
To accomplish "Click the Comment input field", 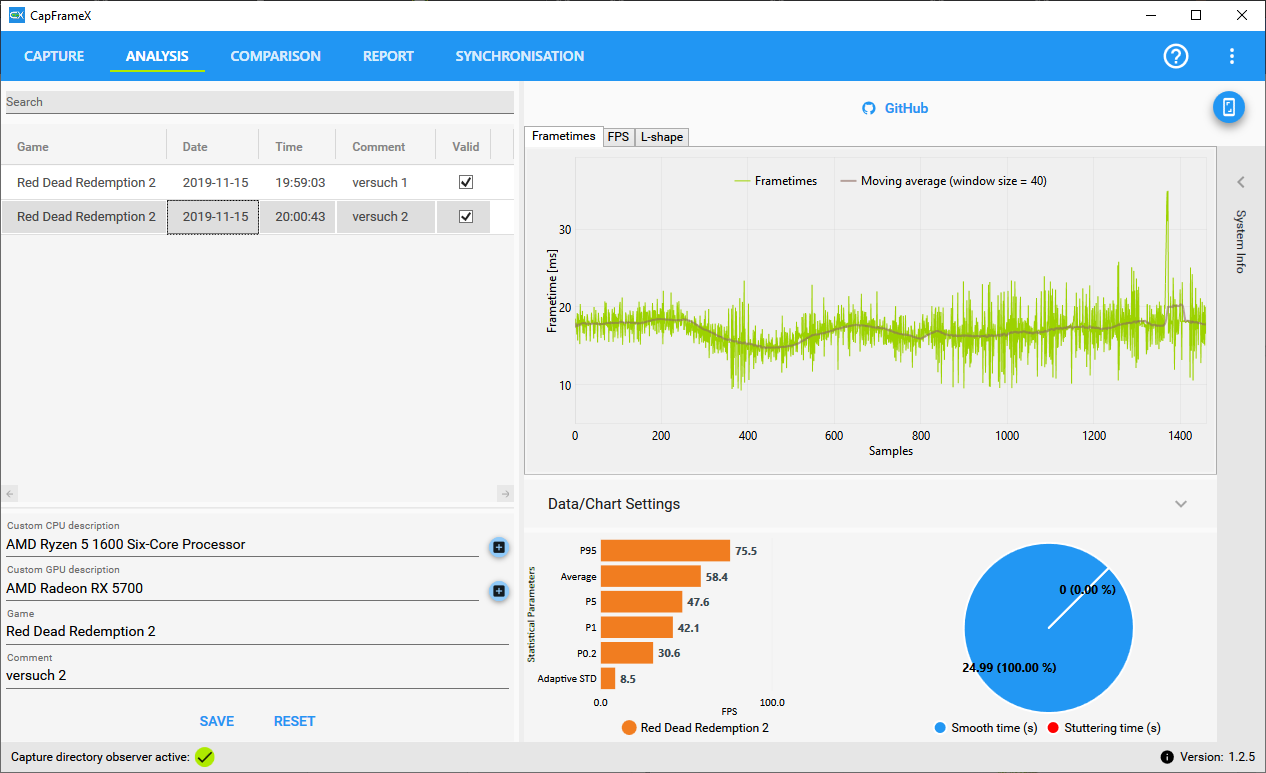I will pyautogui.click(x=257, y=676).
